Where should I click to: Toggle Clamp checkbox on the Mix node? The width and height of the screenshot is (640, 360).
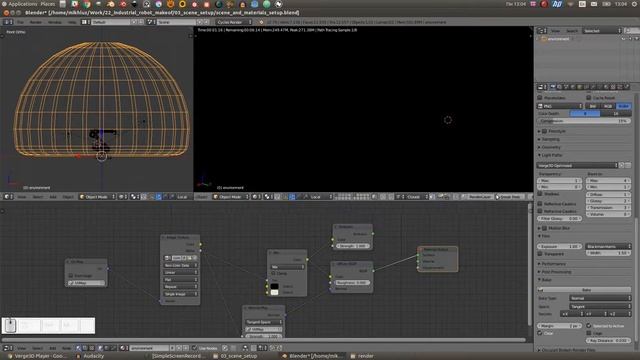click(273, 273)
